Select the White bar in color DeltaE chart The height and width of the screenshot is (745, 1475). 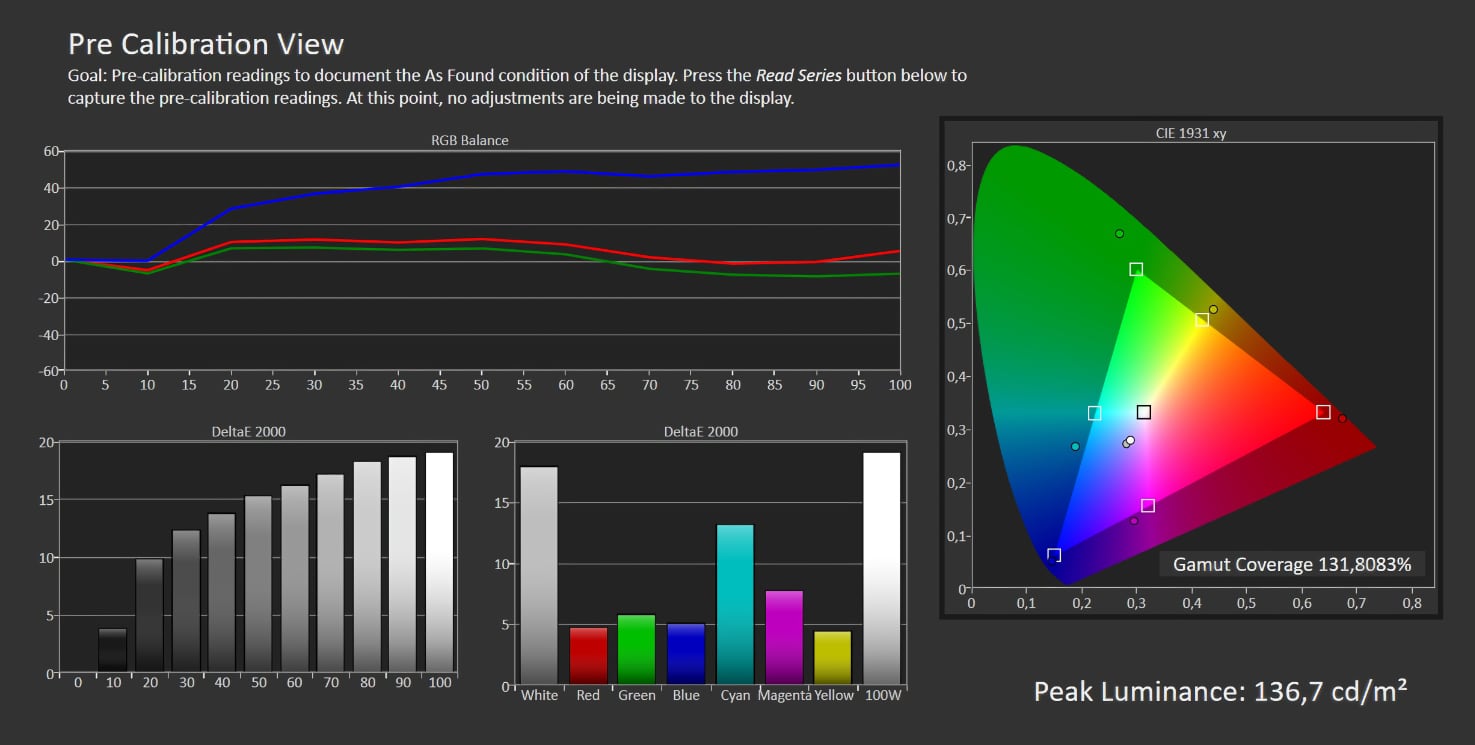click(539, 575)
